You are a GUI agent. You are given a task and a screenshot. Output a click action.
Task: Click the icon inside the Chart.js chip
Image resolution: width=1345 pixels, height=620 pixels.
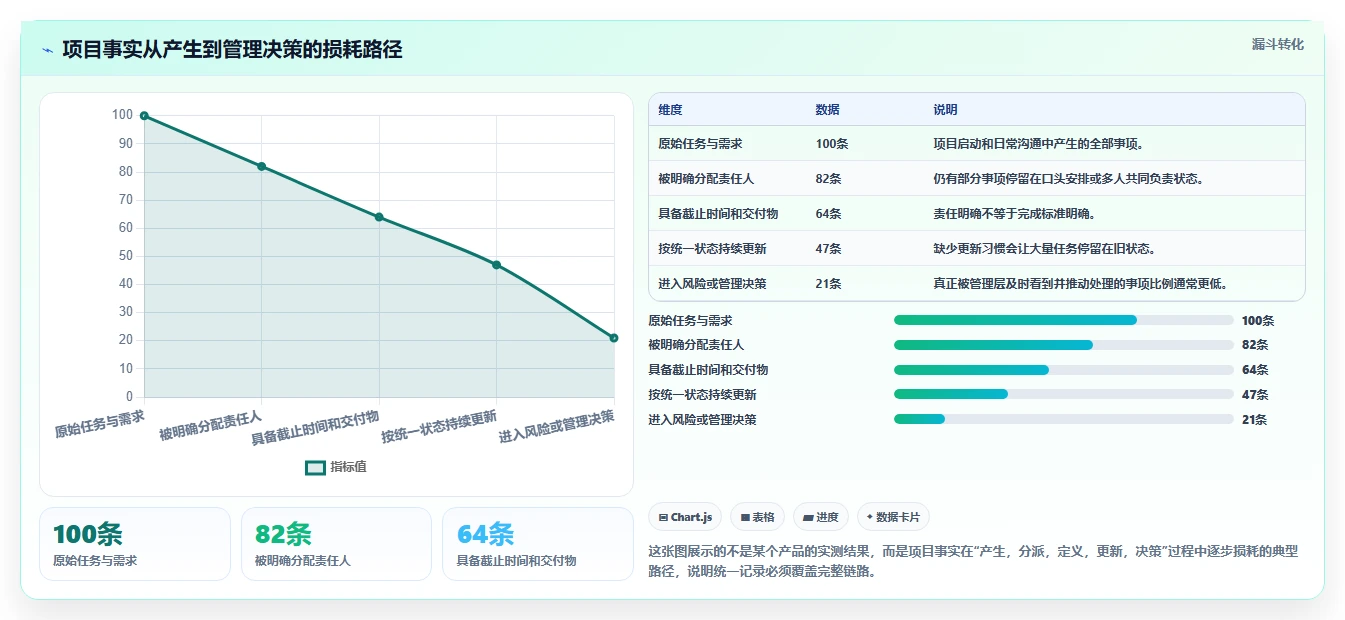coord(663,517)
